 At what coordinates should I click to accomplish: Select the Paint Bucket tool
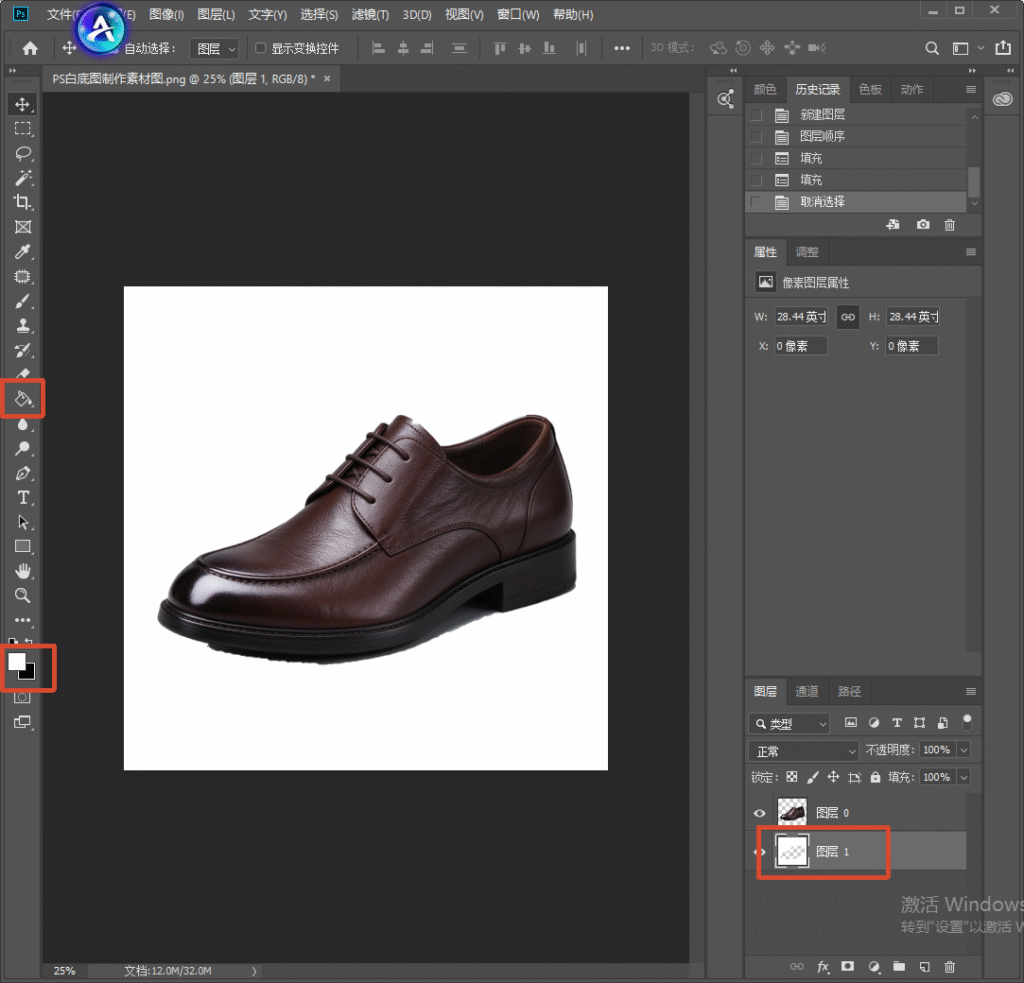(23, 398)
